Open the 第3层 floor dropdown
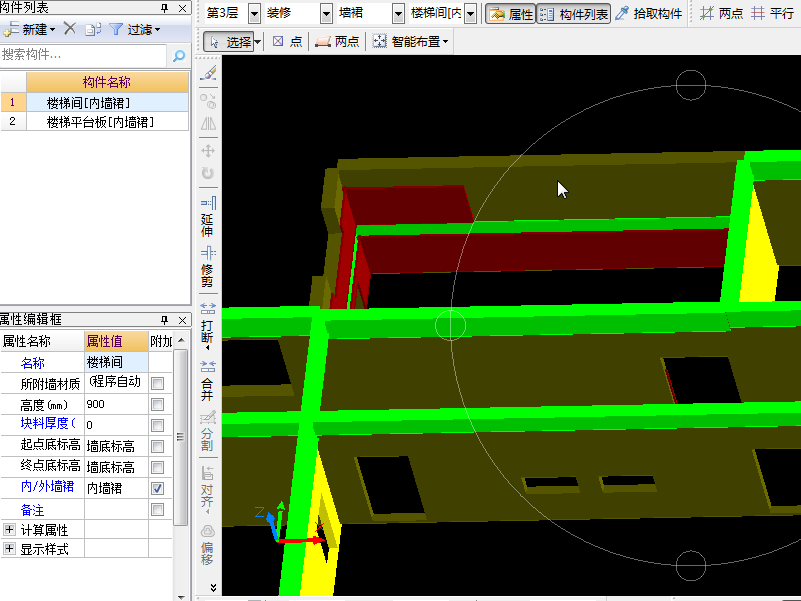This screenshot has height=601, width=801. point(254,14)
